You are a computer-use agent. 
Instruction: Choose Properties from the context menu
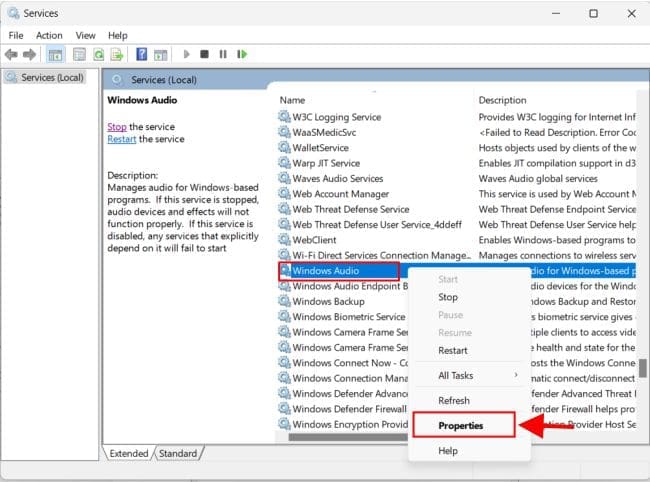[x=461, y=425]
